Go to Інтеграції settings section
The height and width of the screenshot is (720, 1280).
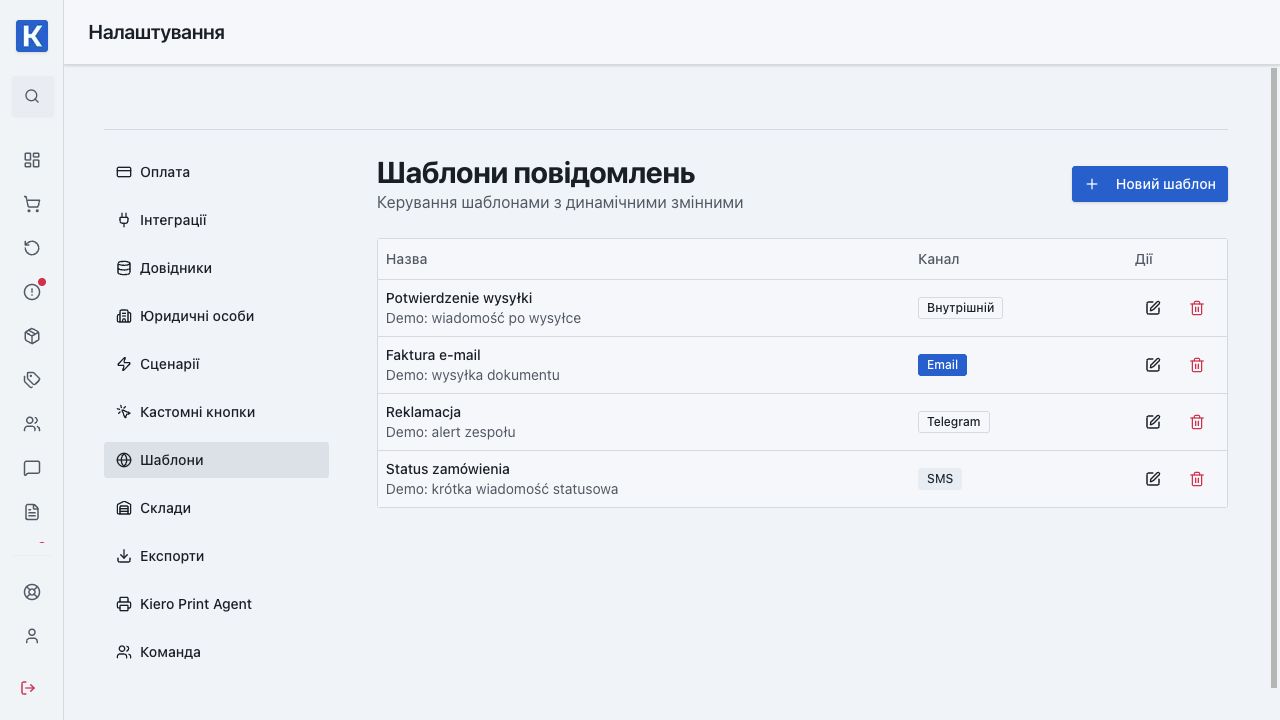(x=216, y=220)
